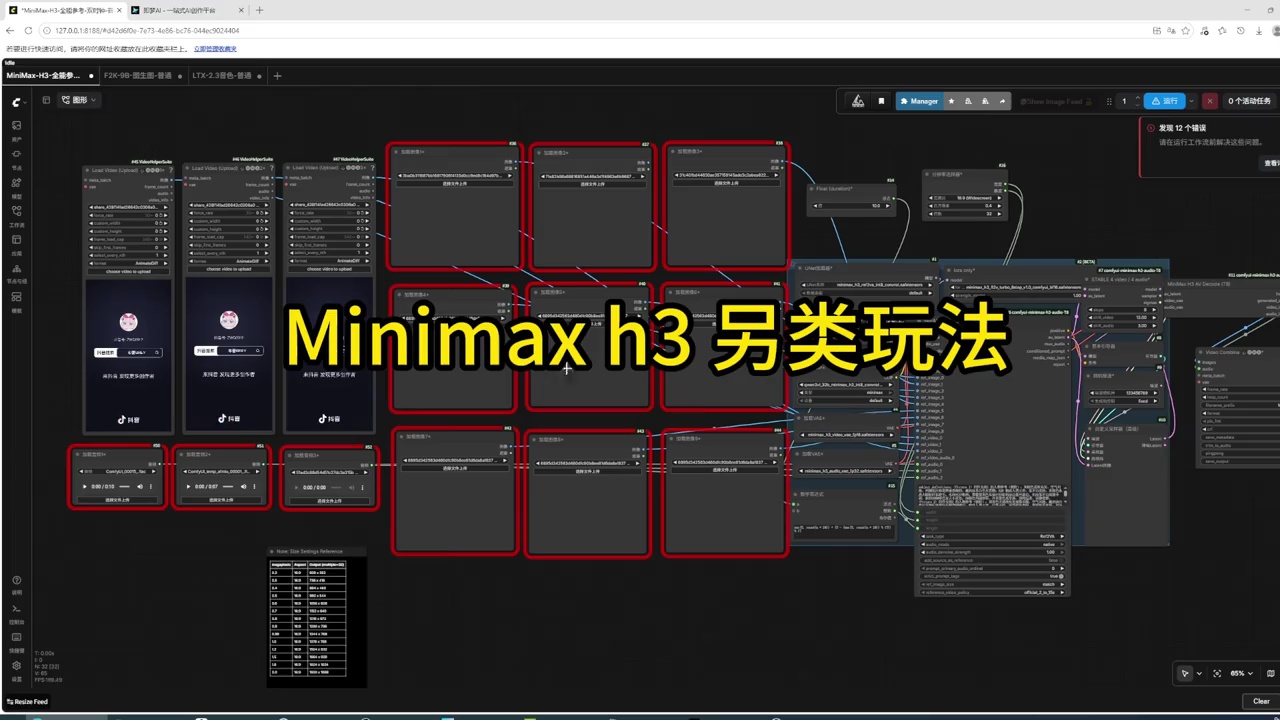Click the batch count input field

(1124, 101)
